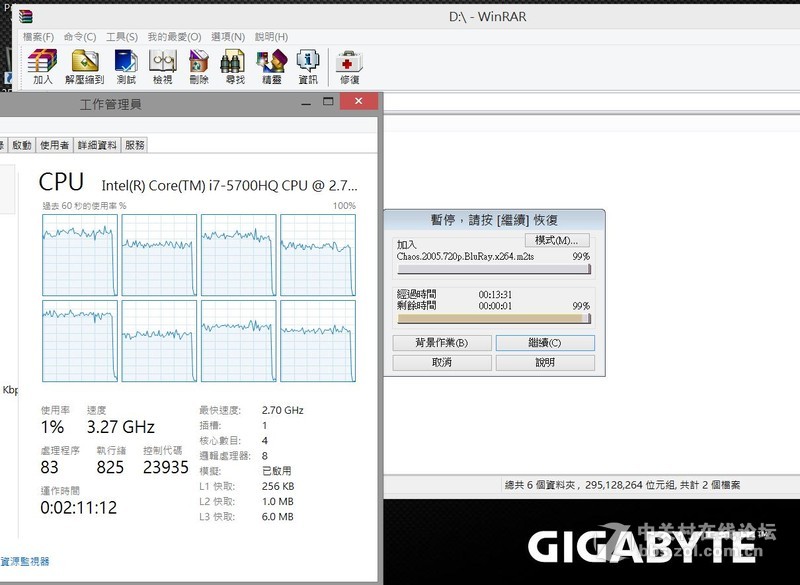Open the Resource Monitor (資源監視器) link
This screenshot has height=585, width=800.
pyautogui.click(x=25, y=562)
